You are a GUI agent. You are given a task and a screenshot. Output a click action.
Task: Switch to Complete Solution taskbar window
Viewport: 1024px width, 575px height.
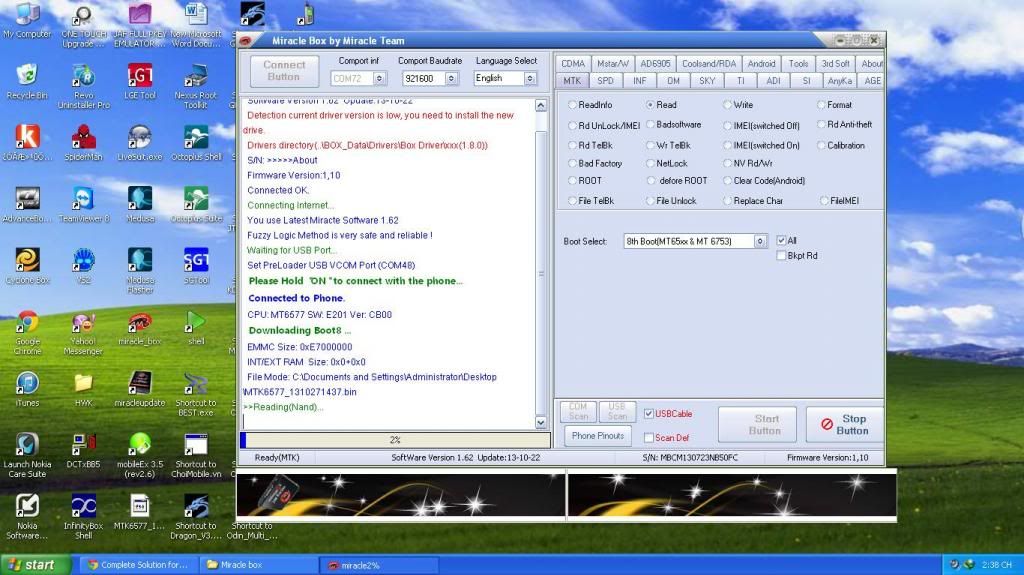[x=138, y=565]
